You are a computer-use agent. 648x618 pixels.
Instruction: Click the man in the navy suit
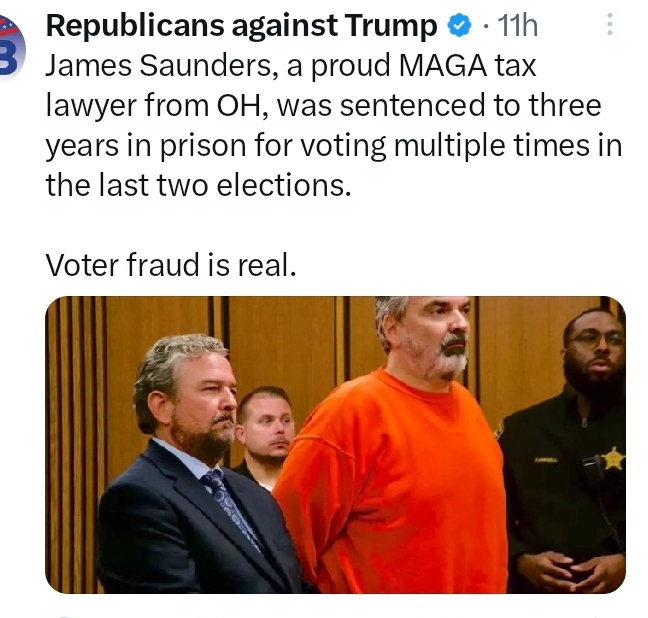[194, 467]
